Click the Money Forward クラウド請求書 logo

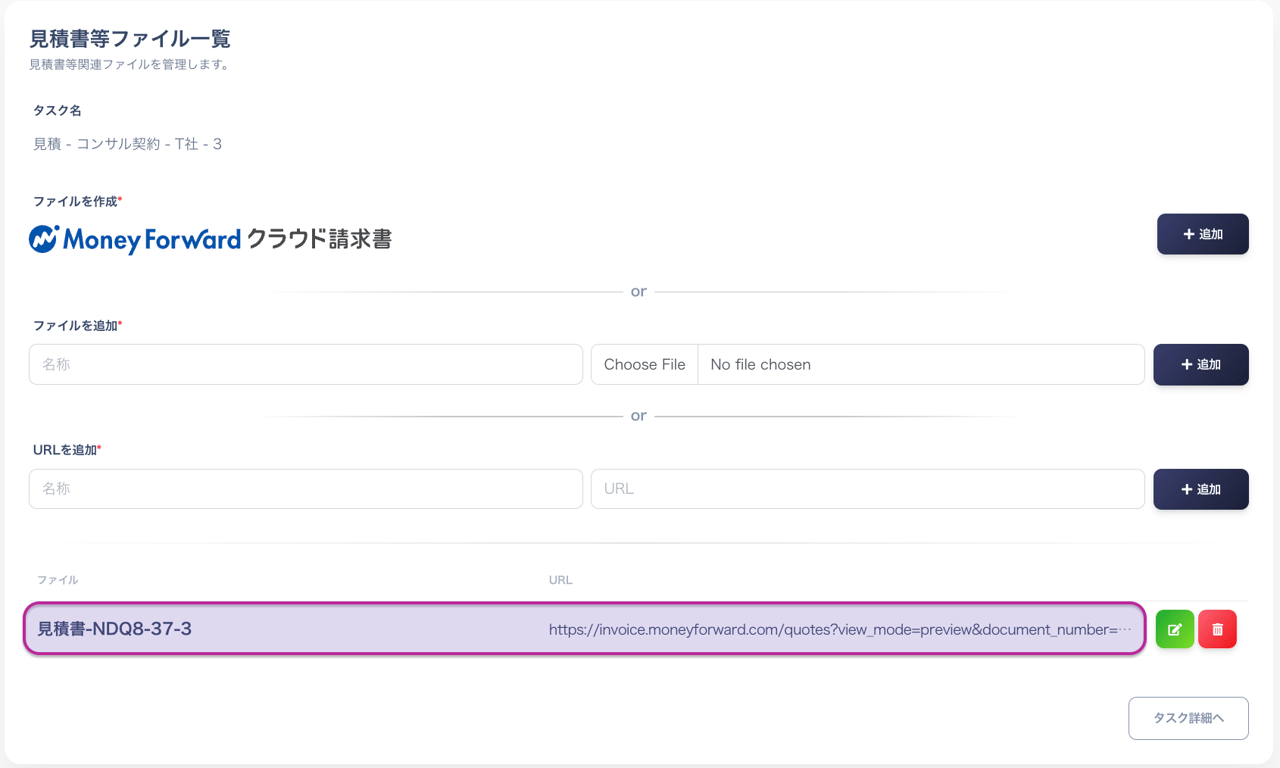click(210, 239)
